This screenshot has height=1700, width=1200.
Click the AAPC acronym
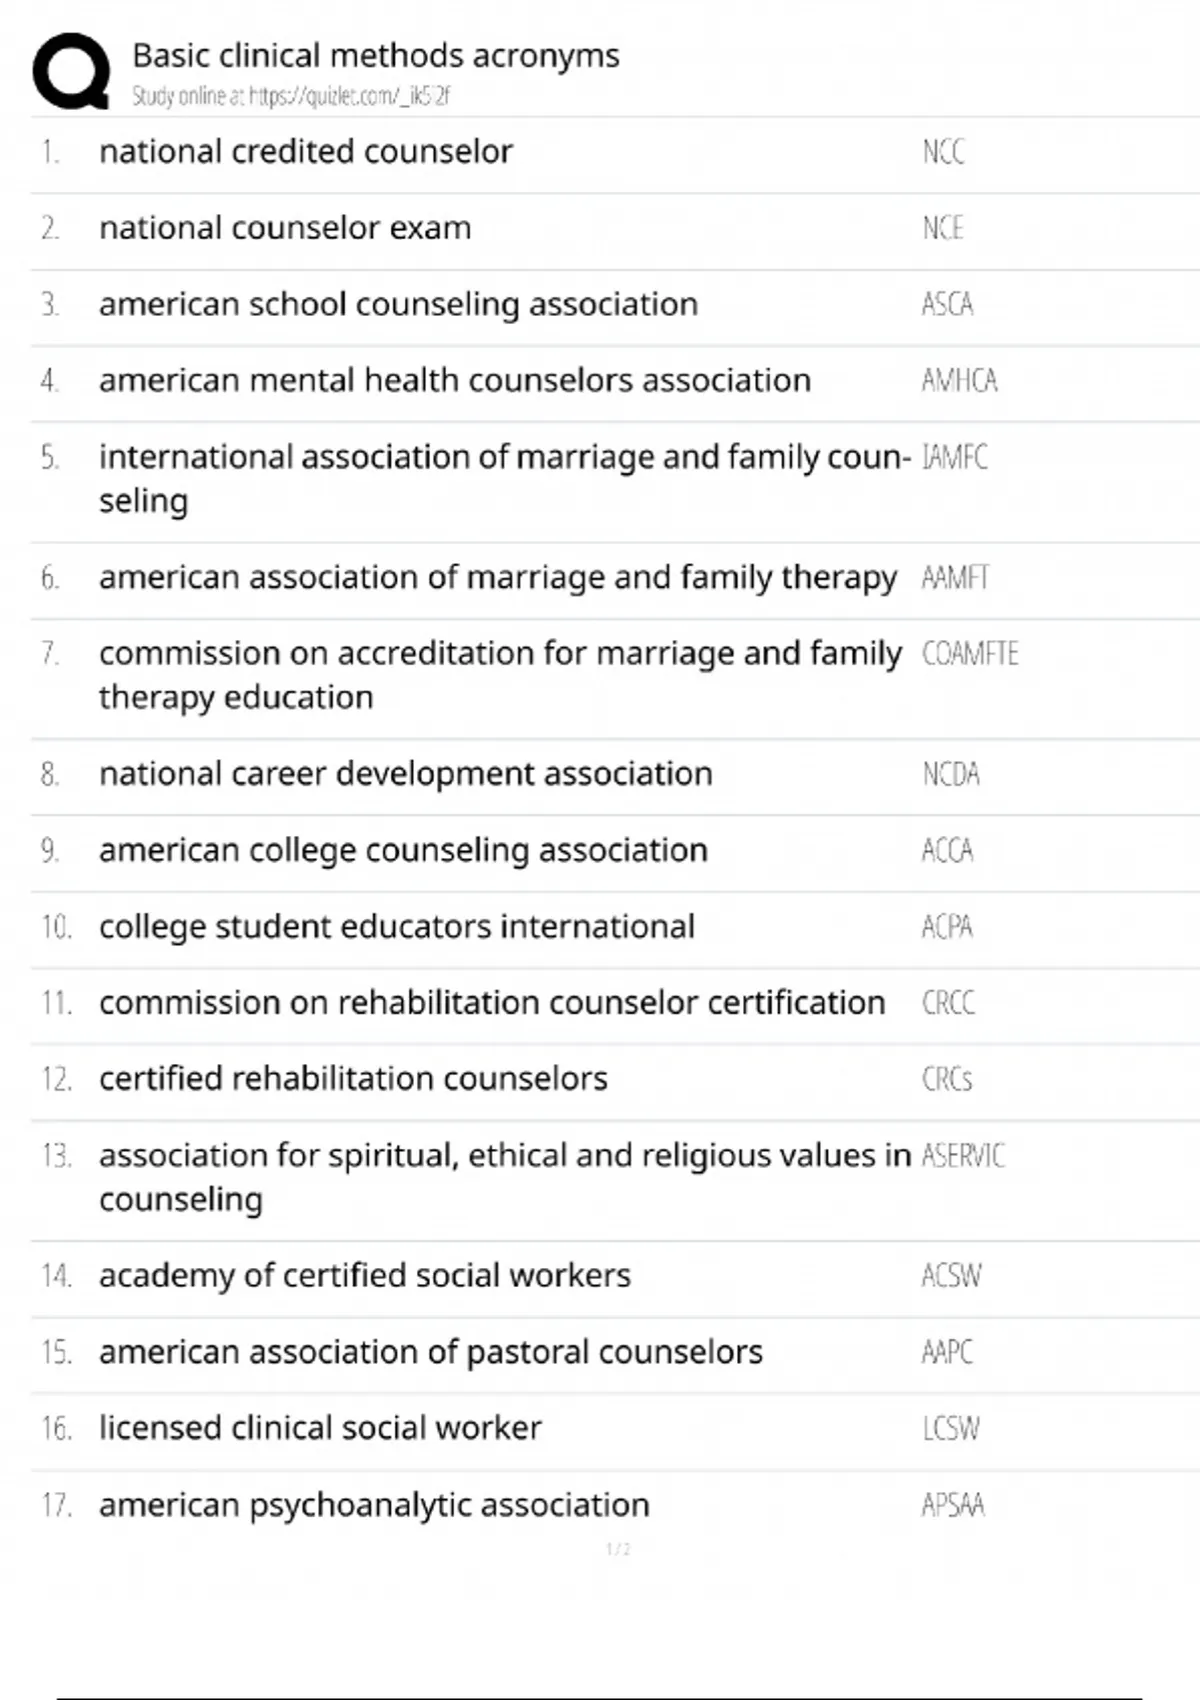pyautogui.click(x=946, y=1352)
